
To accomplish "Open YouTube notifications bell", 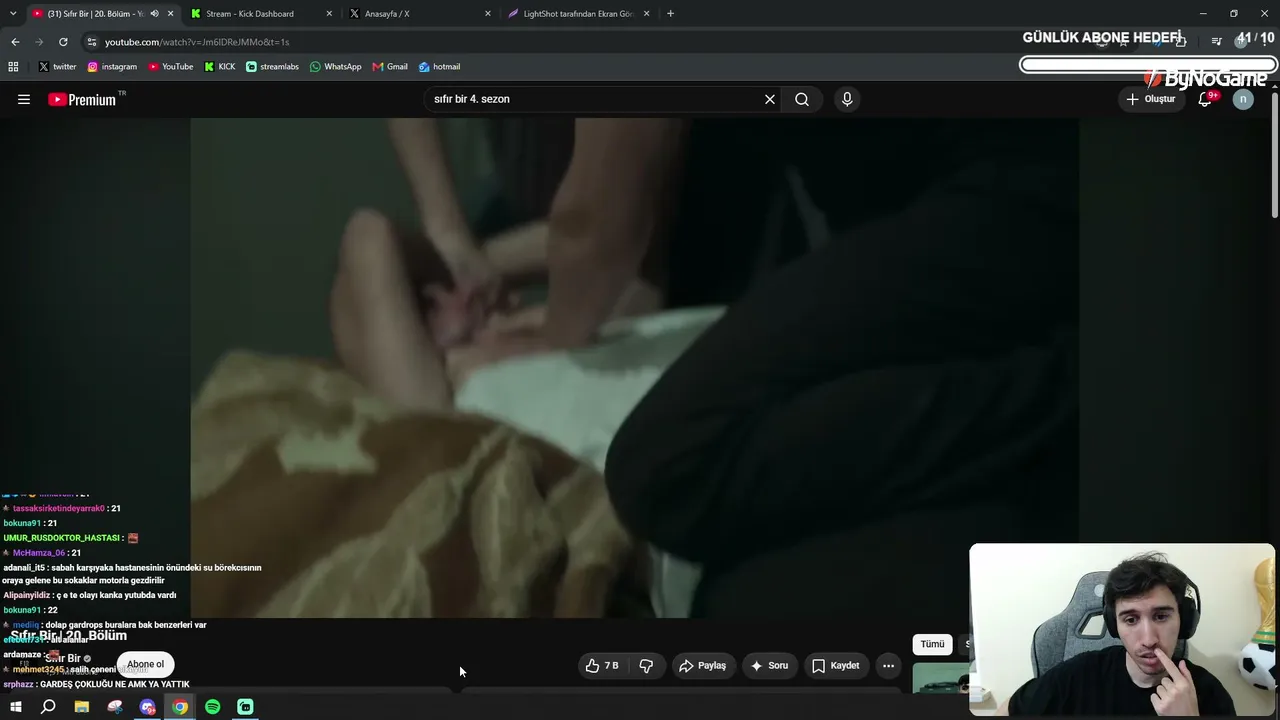I will [1205, 99].
